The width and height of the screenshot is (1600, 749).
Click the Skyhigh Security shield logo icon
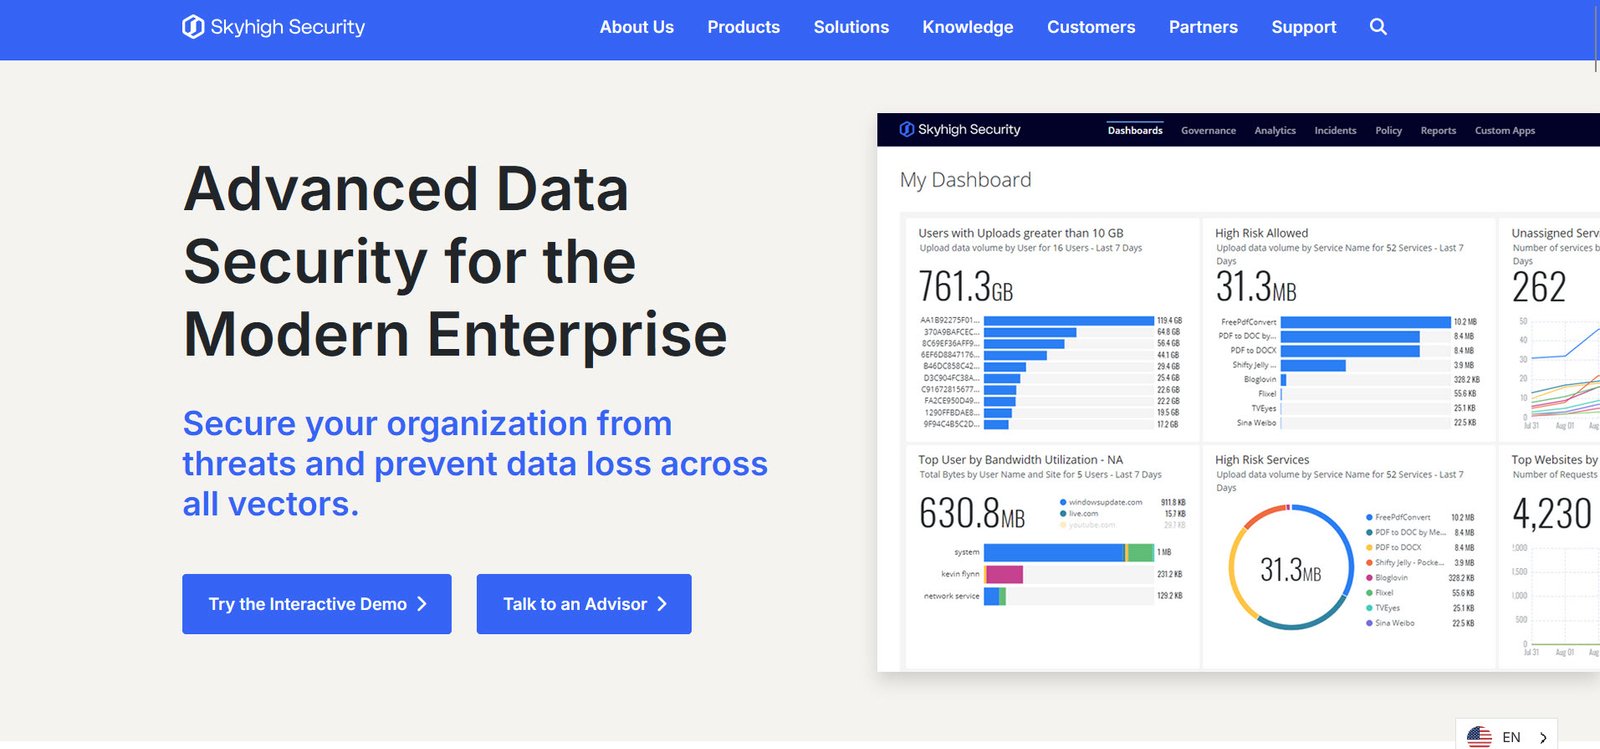click(193, 27)
